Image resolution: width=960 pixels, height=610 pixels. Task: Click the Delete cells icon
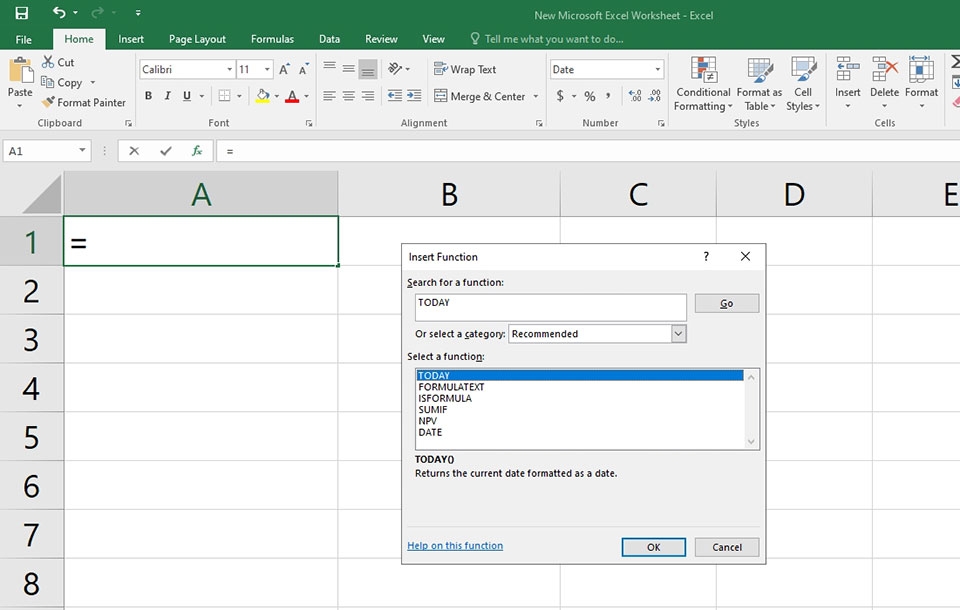(885, 69)
